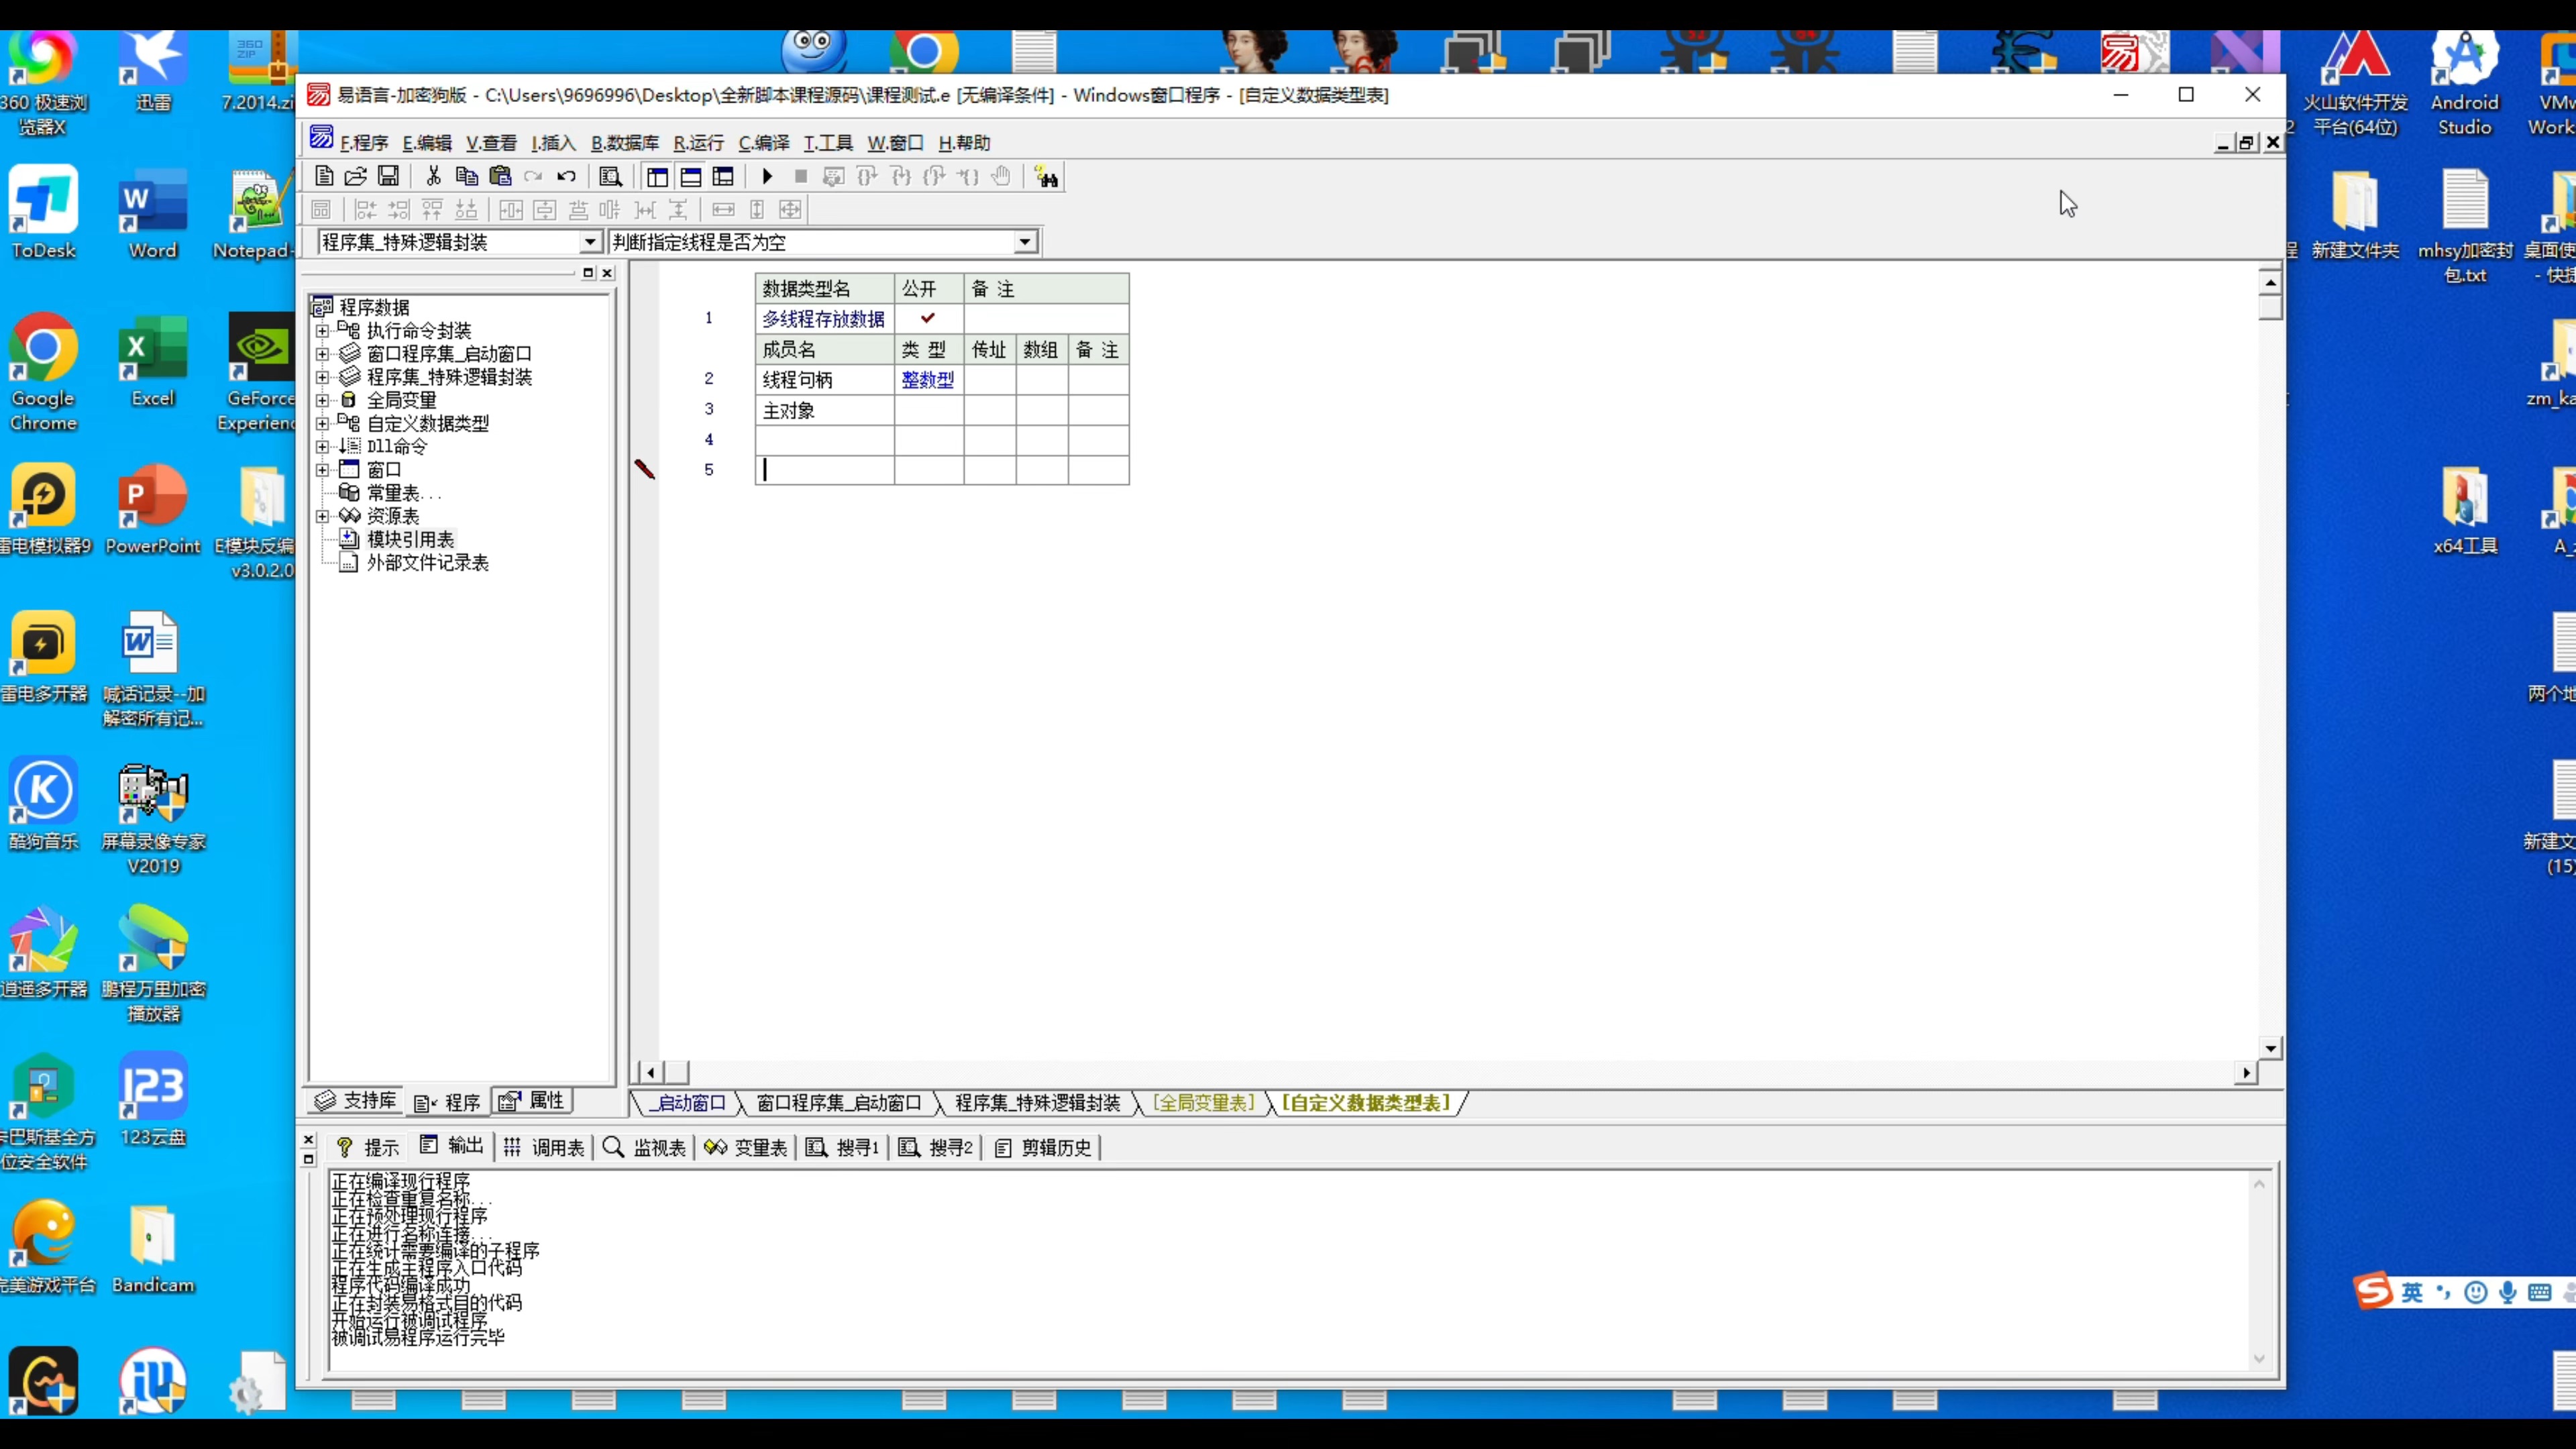Click the Save file toolbar icon
The width and height of the screenshot is (2576, 1449).
[388, 177]
